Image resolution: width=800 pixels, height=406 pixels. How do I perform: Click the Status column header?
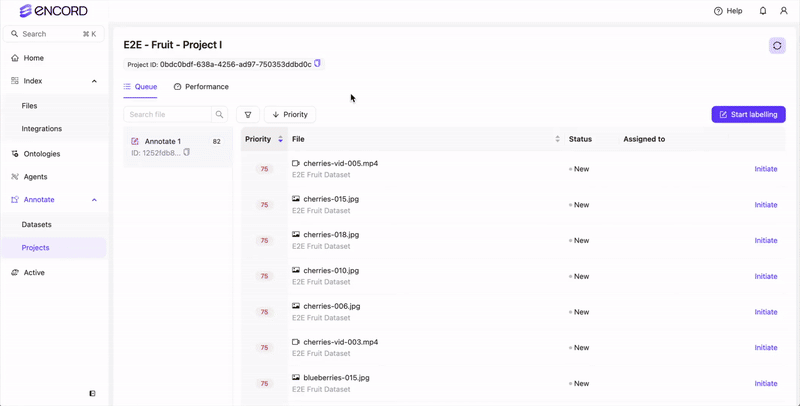pyautogui.click(x=580, y=139)
